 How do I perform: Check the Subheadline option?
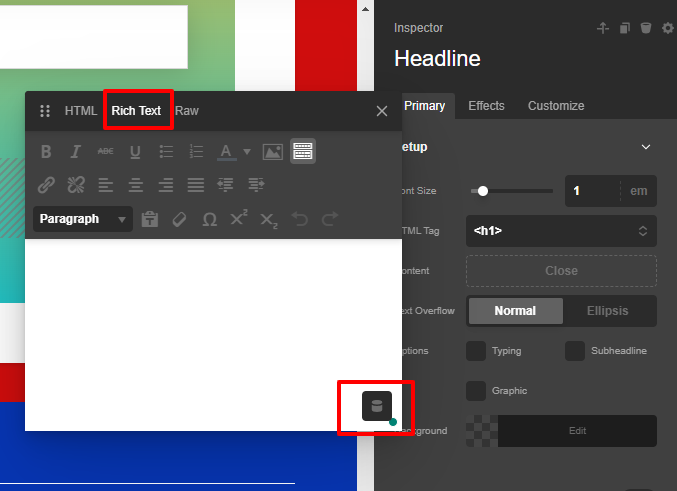point(575,351)
